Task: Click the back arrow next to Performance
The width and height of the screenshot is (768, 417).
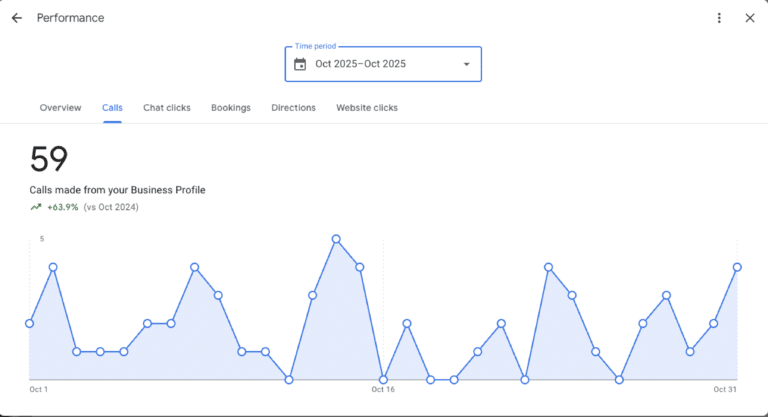Action: pyautogui.click(x=16, y=18)
